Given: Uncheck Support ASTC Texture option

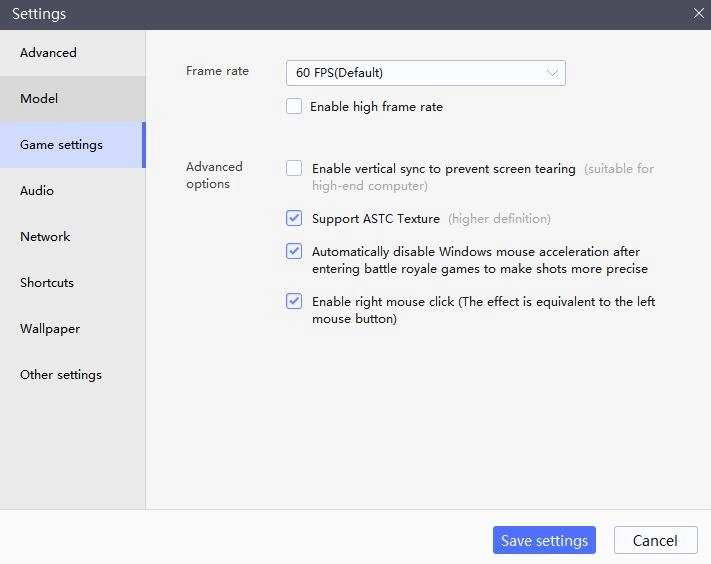Looking at the screenshot, I should point(294,218).
